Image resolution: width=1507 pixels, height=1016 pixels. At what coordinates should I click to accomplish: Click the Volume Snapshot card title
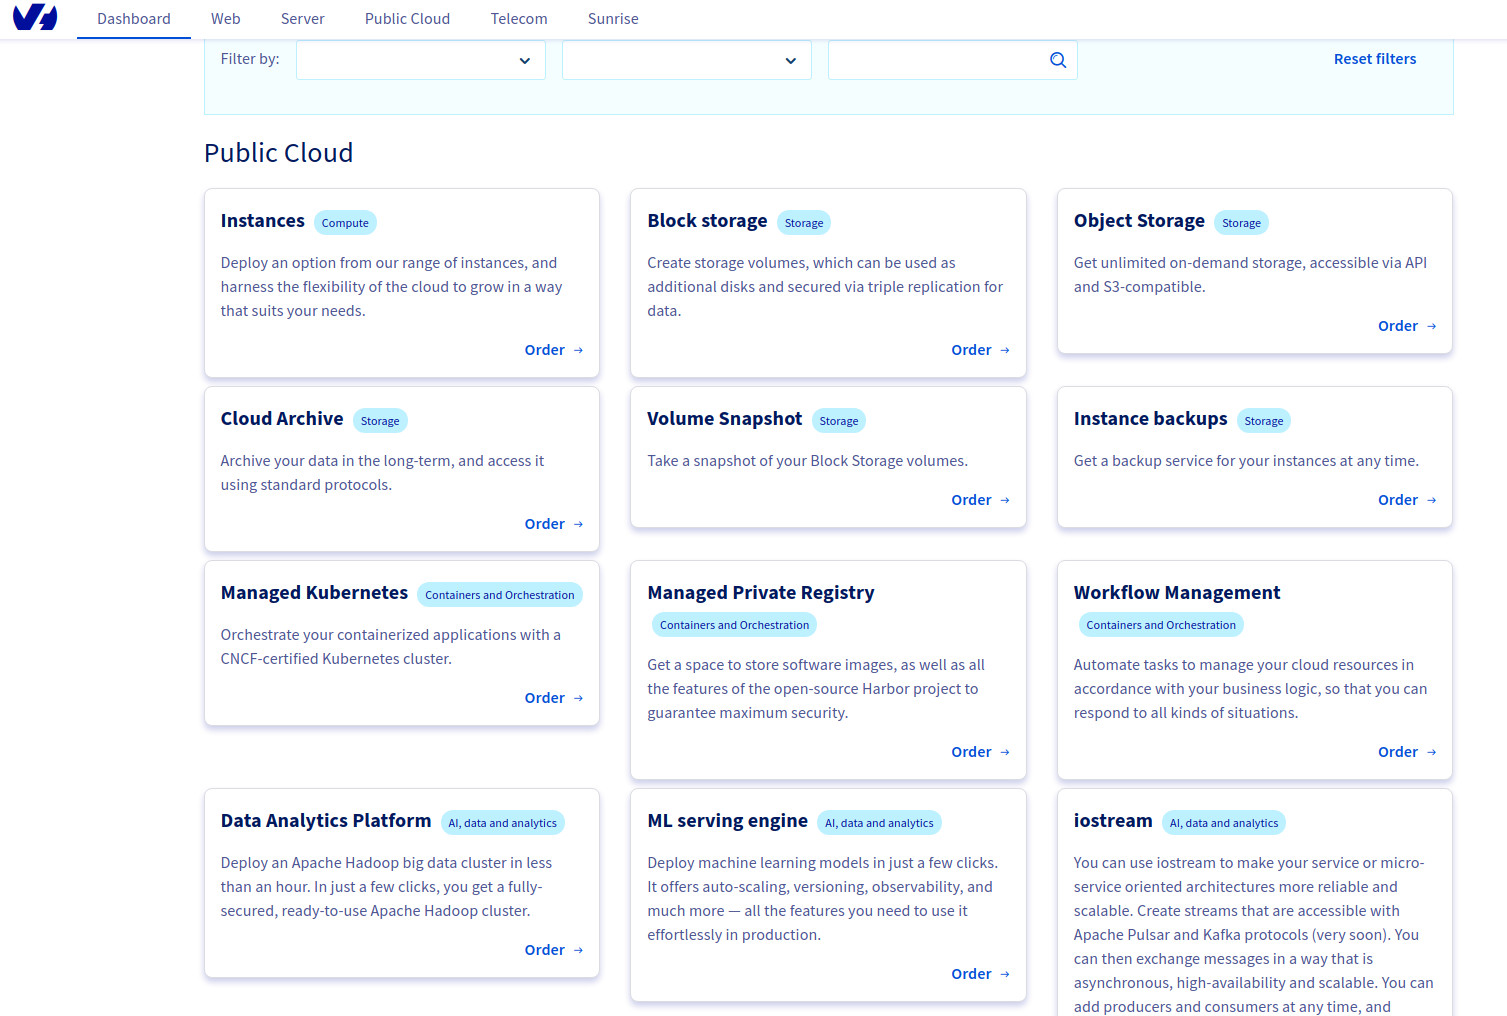click(725, 419)
